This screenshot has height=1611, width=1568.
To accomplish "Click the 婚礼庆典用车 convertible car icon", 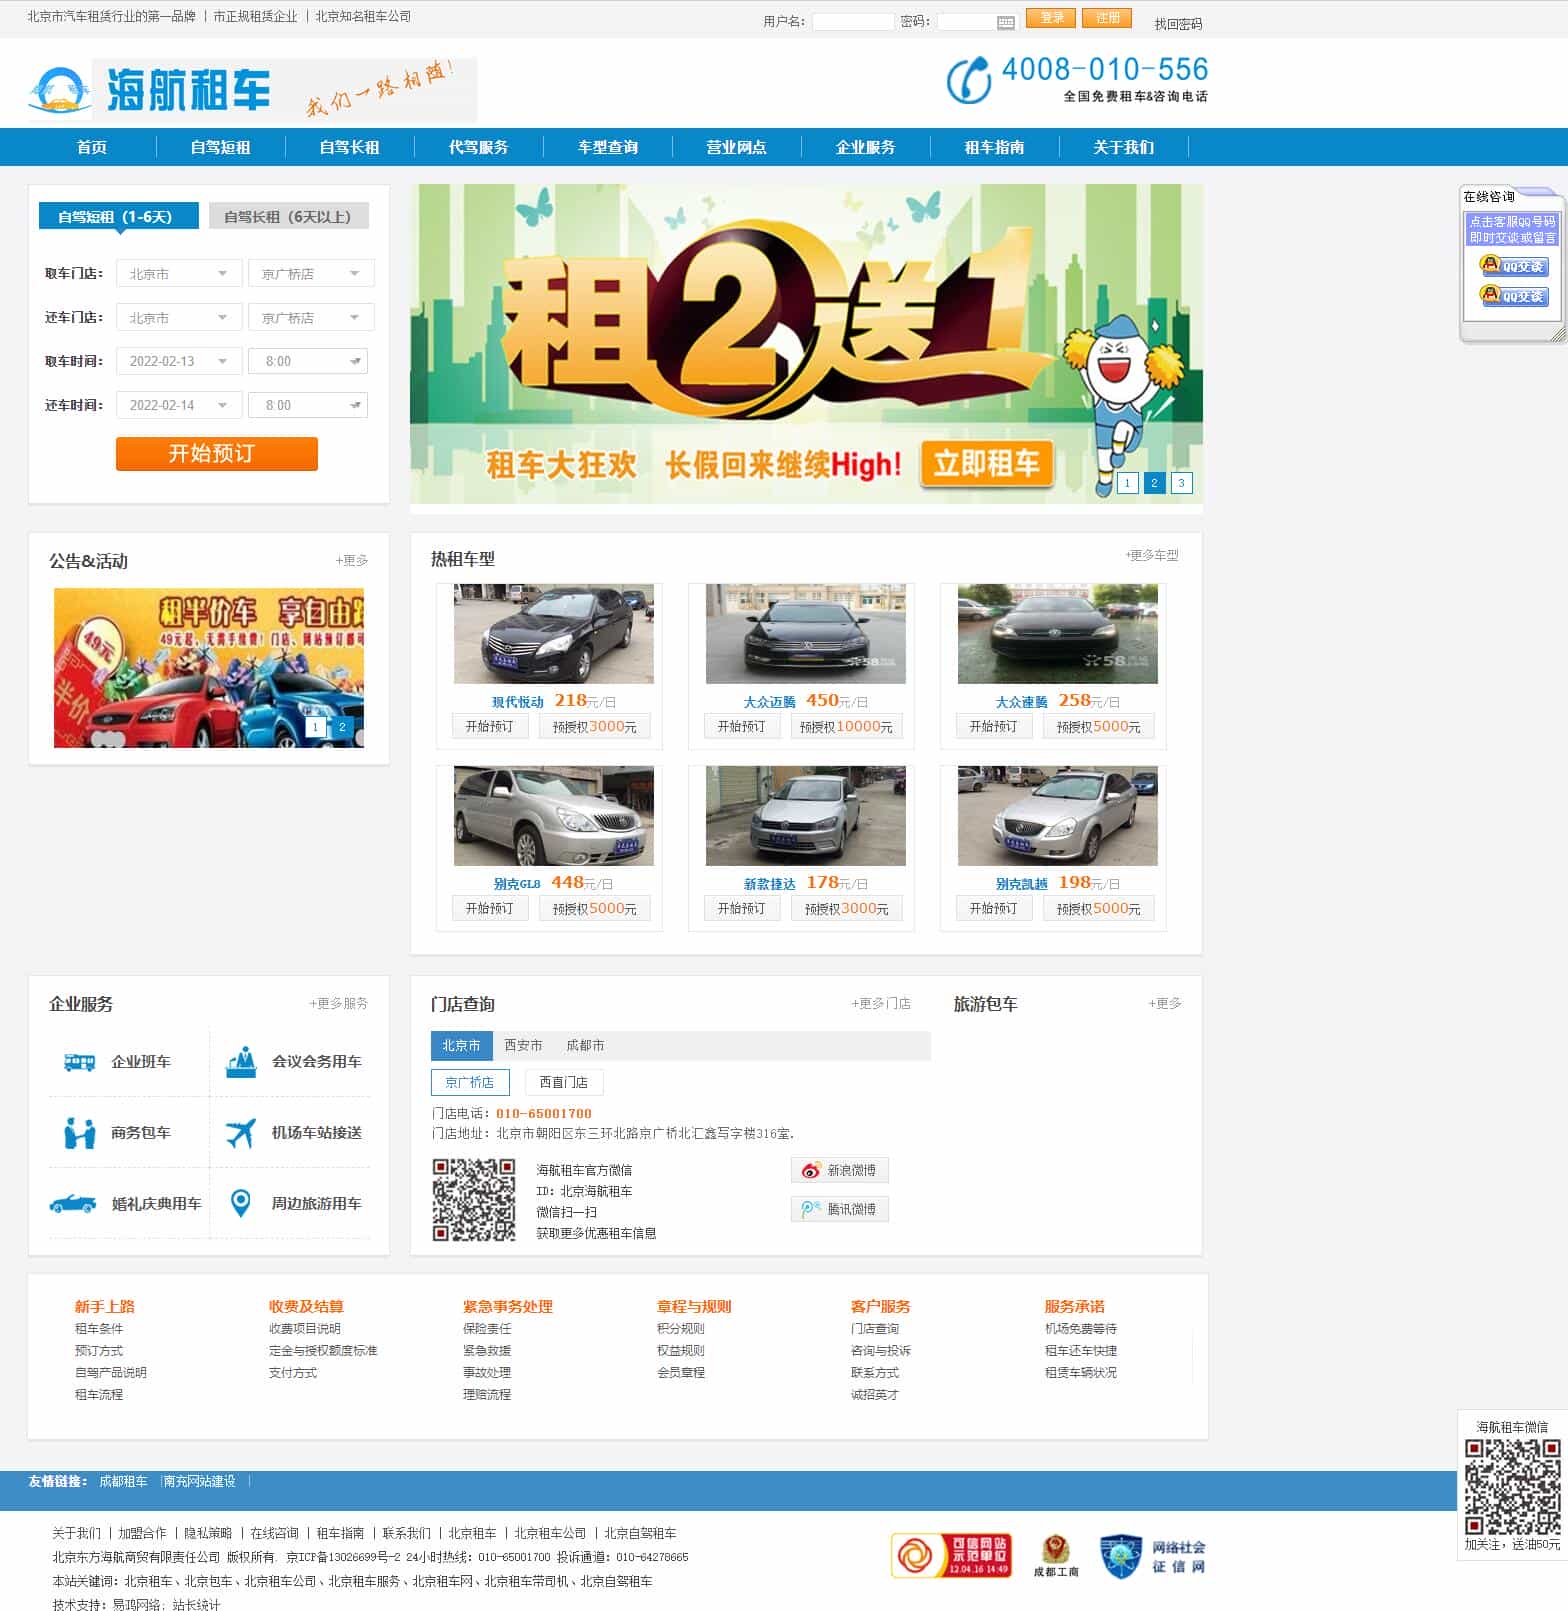I will pyautogui.click(x=73, y=1204).
